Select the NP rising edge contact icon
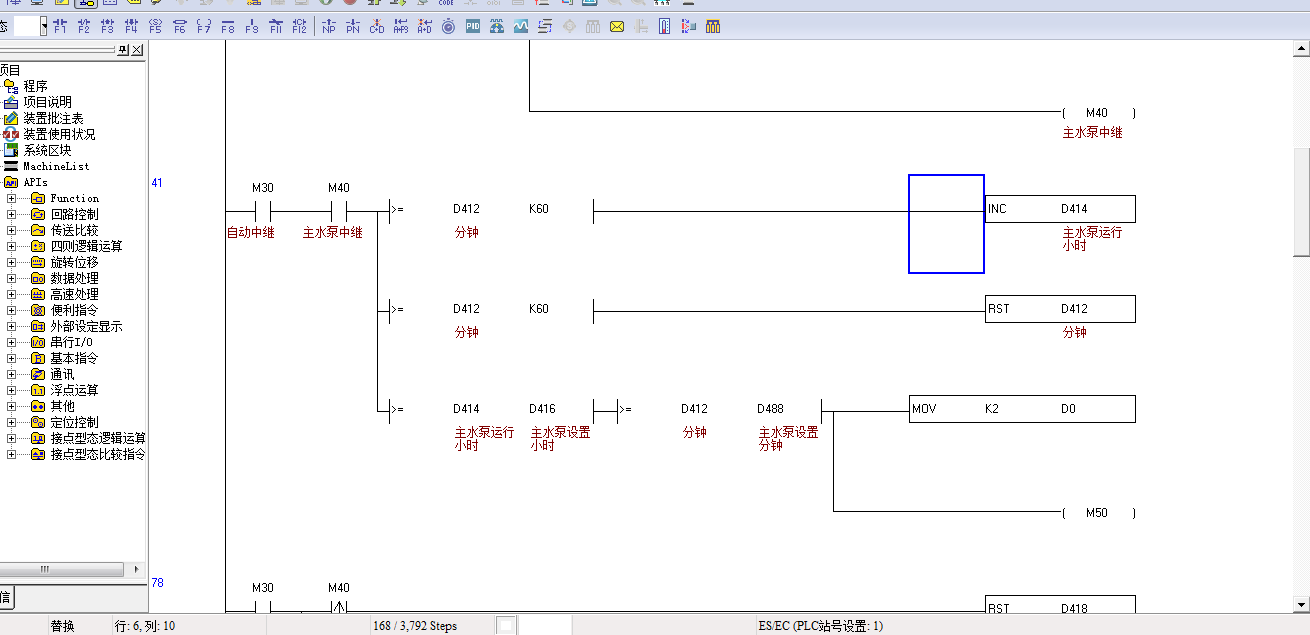 329,27
